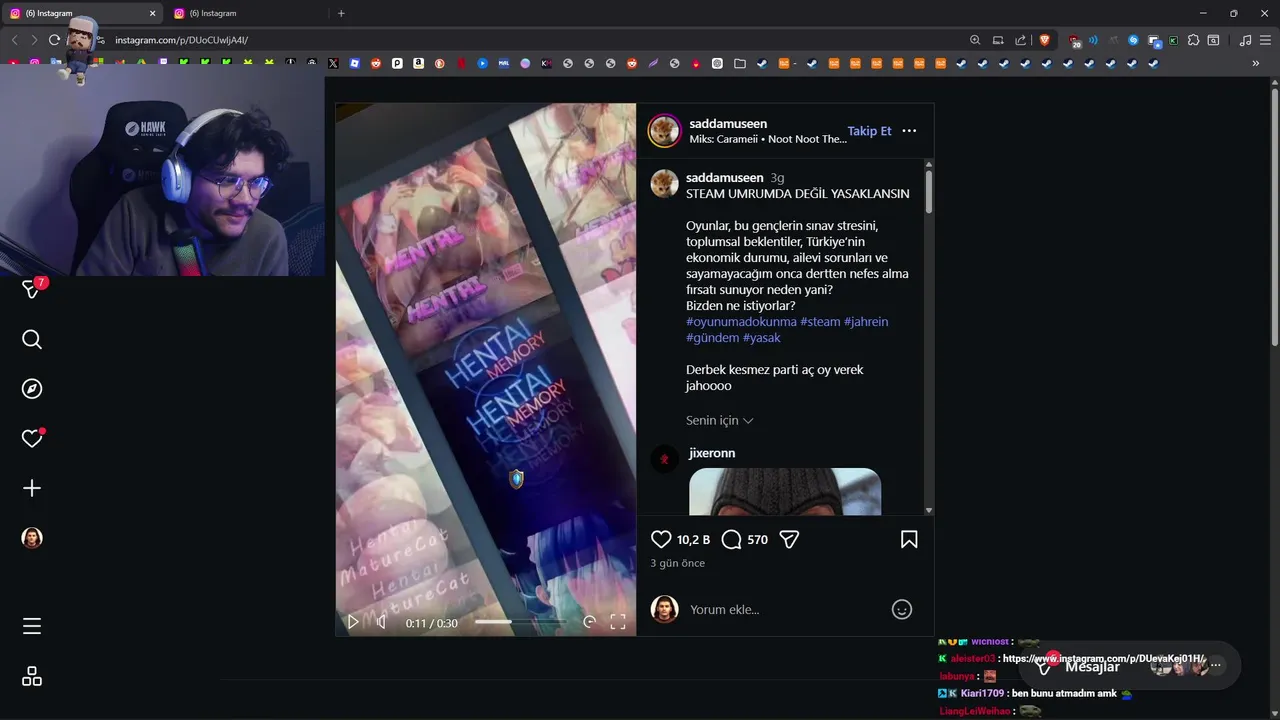This screenshot has width=1280, height=720.
Task: Click the Yorum ekle comment input field
Action: (785, 609)
